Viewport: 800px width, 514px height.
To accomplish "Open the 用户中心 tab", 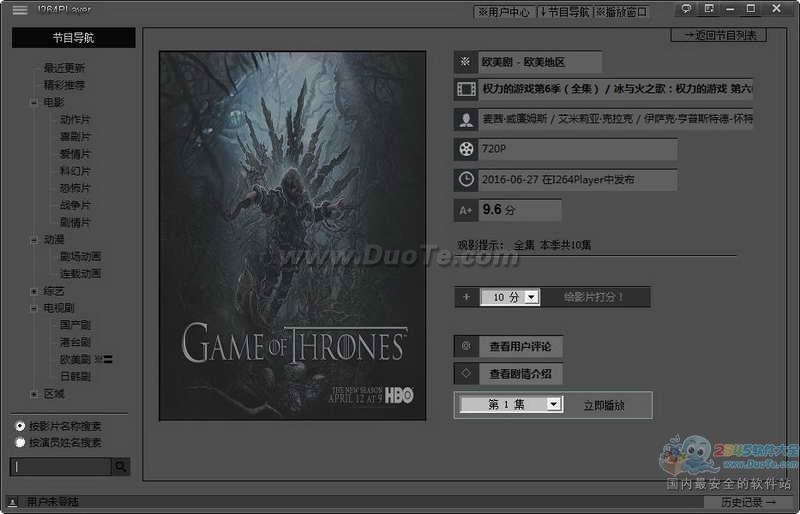I will tap(504, 12).
